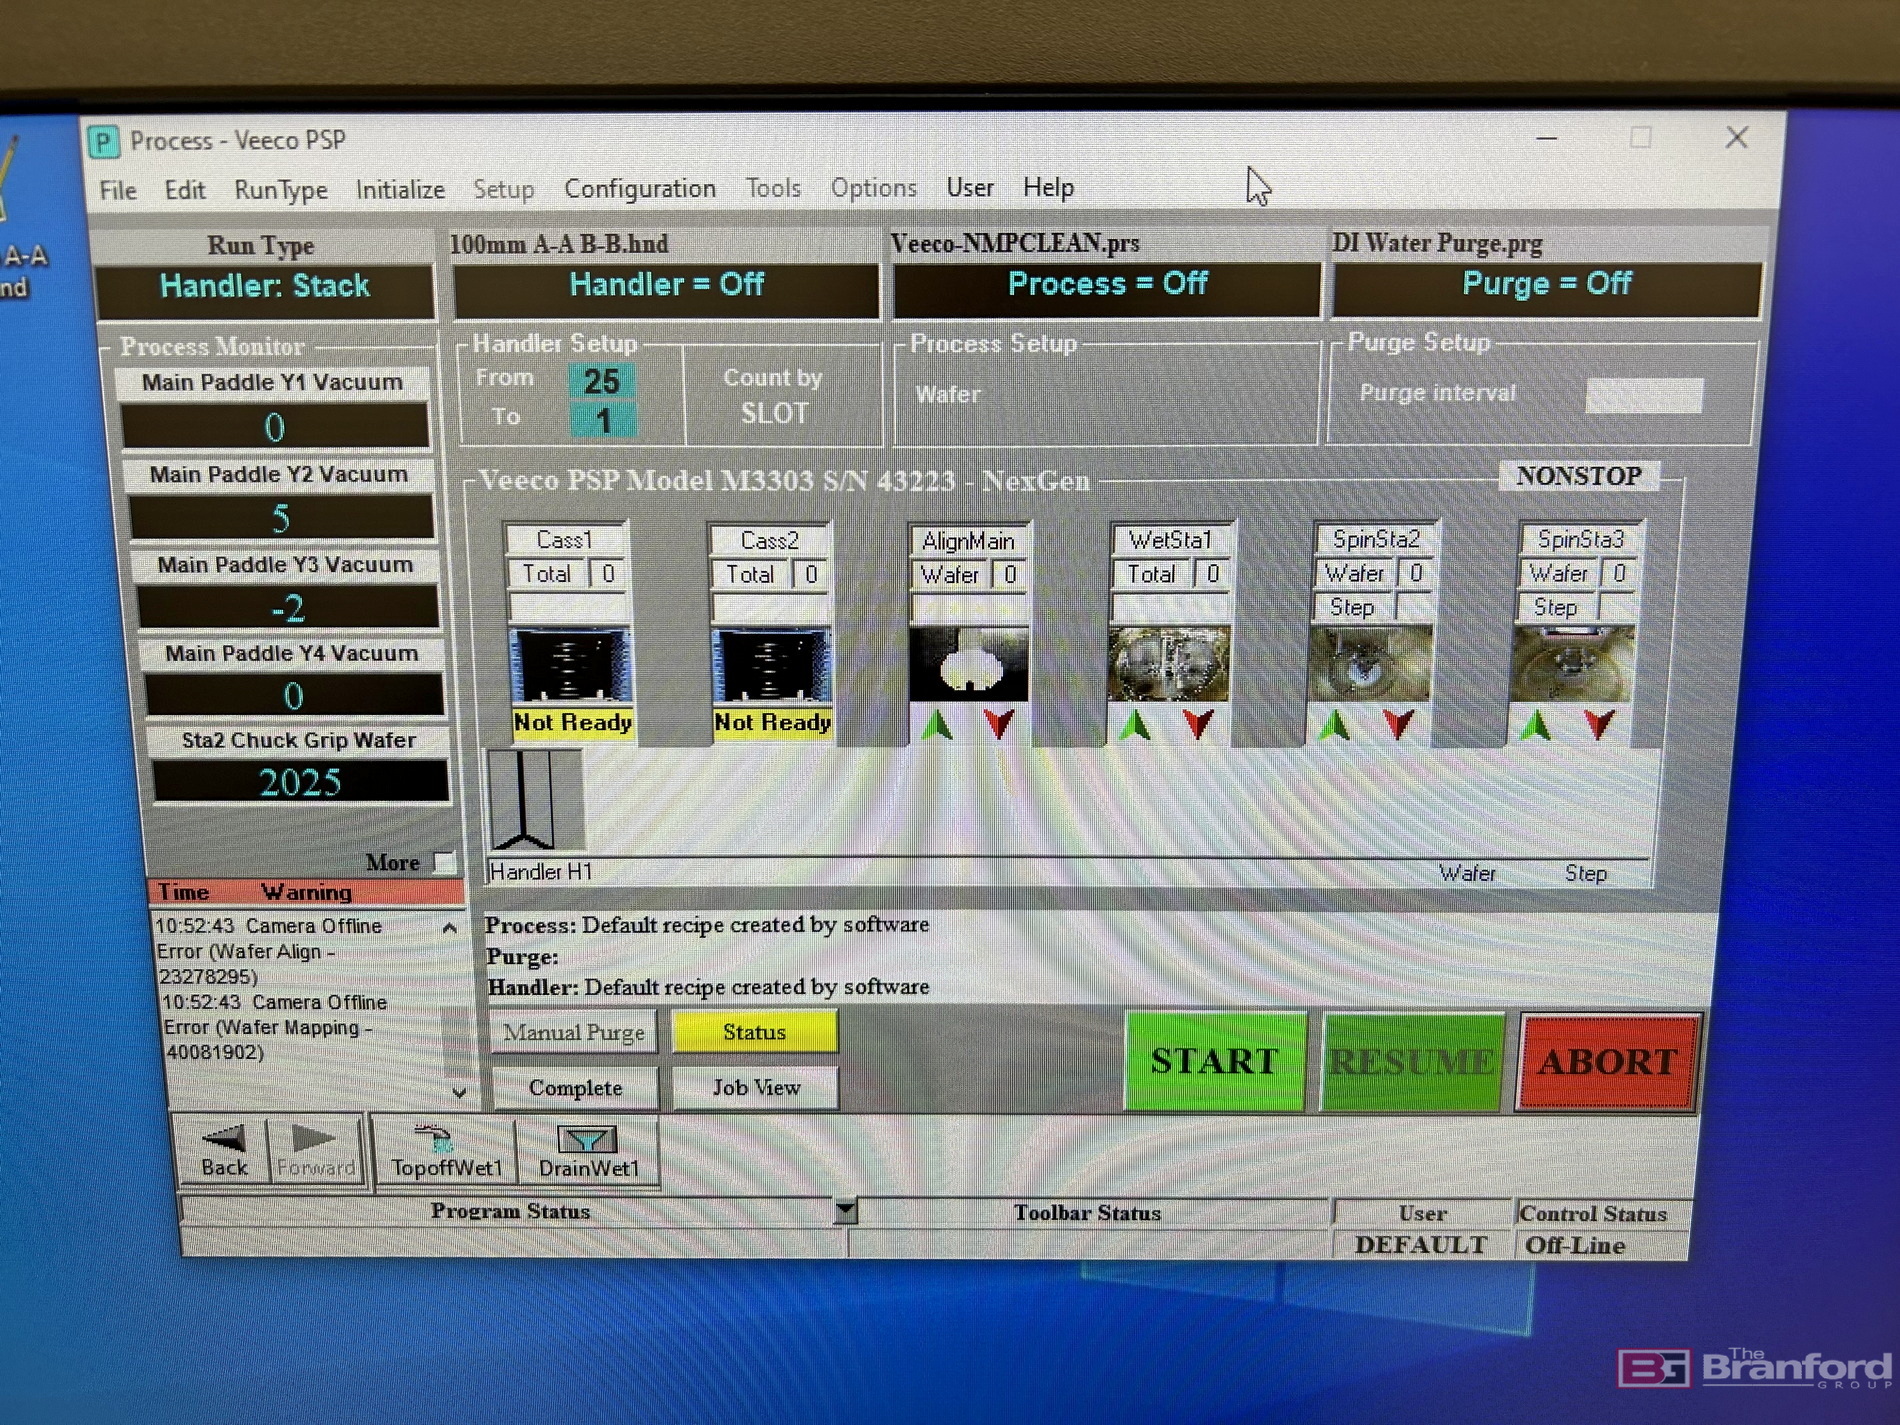Click the red down arrow under SpinSta3
This screenshot has height=1425, width=1900.
coord(1600,726)
